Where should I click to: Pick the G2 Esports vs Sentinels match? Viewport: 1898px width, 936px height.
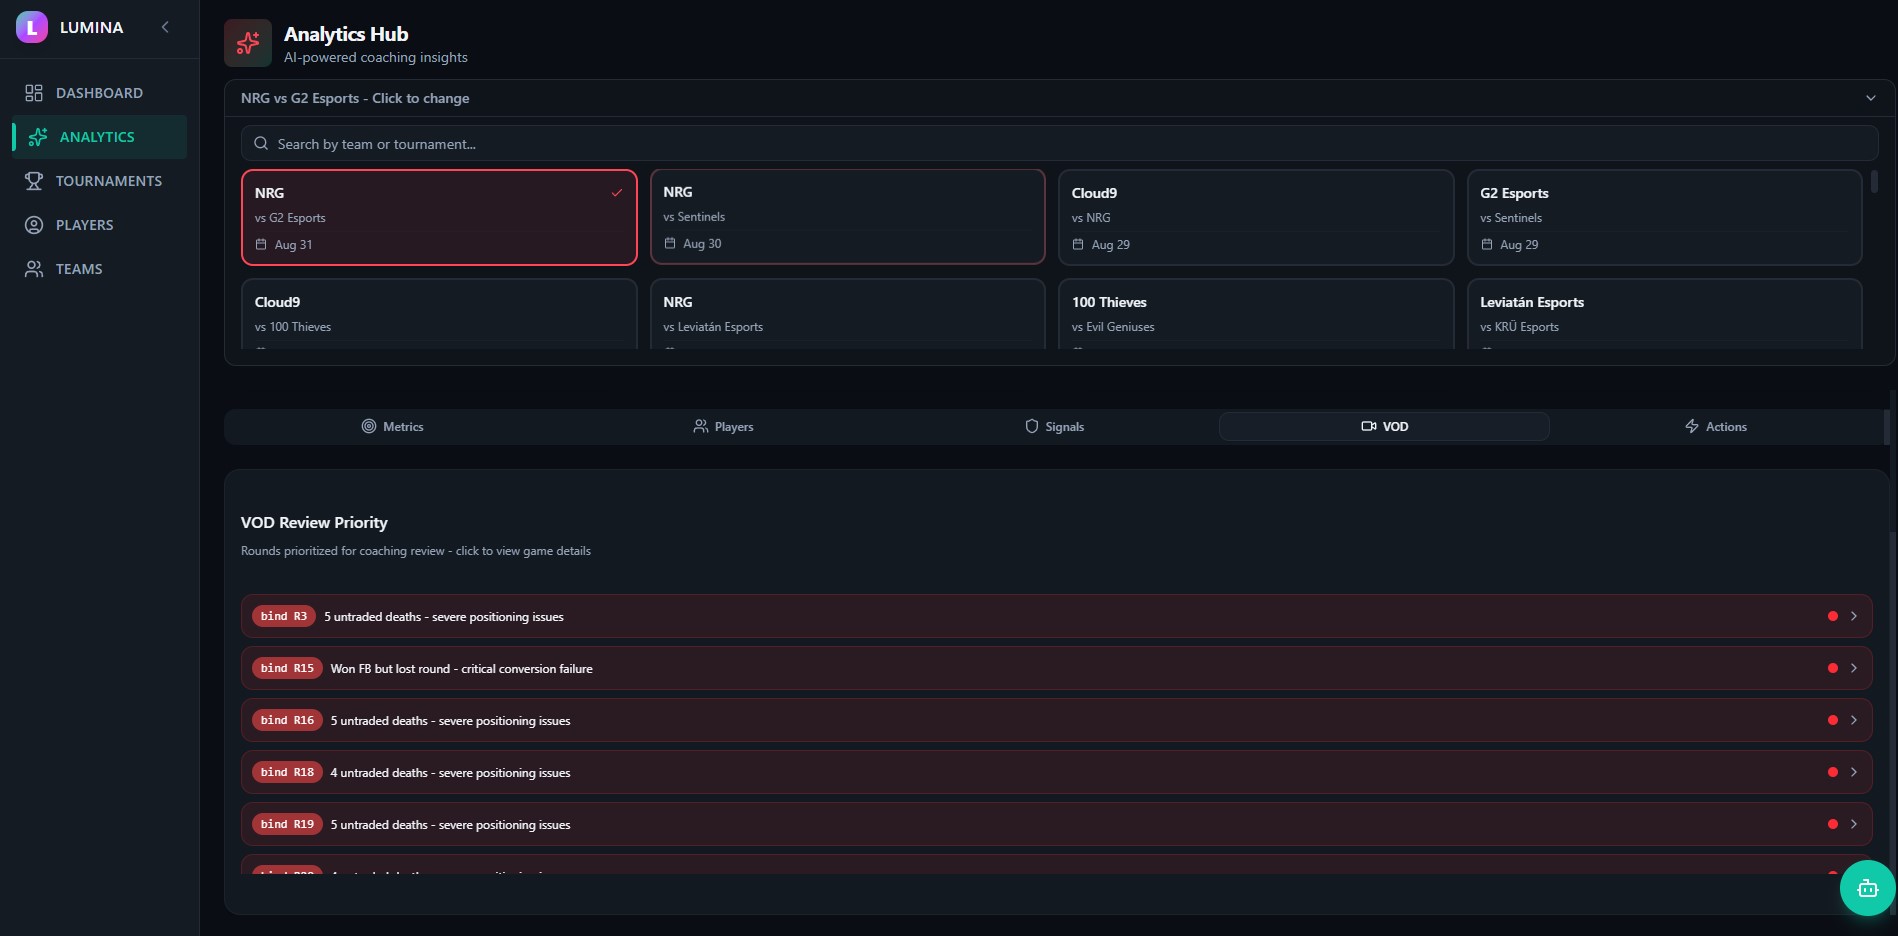click(x=1665, y=217)
